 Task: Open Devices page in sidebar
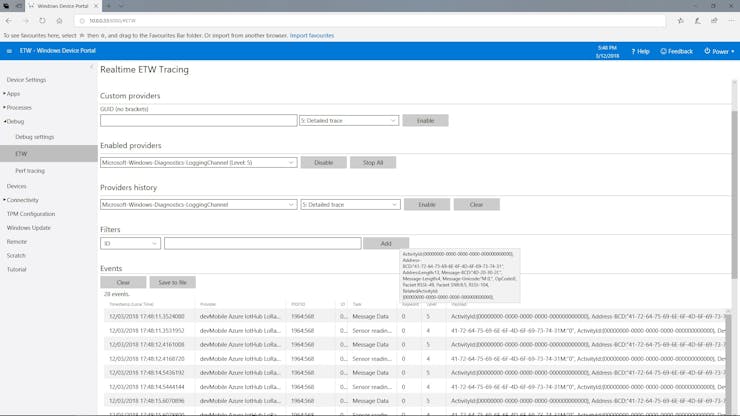pyautogui.click(x=17, y=186)
